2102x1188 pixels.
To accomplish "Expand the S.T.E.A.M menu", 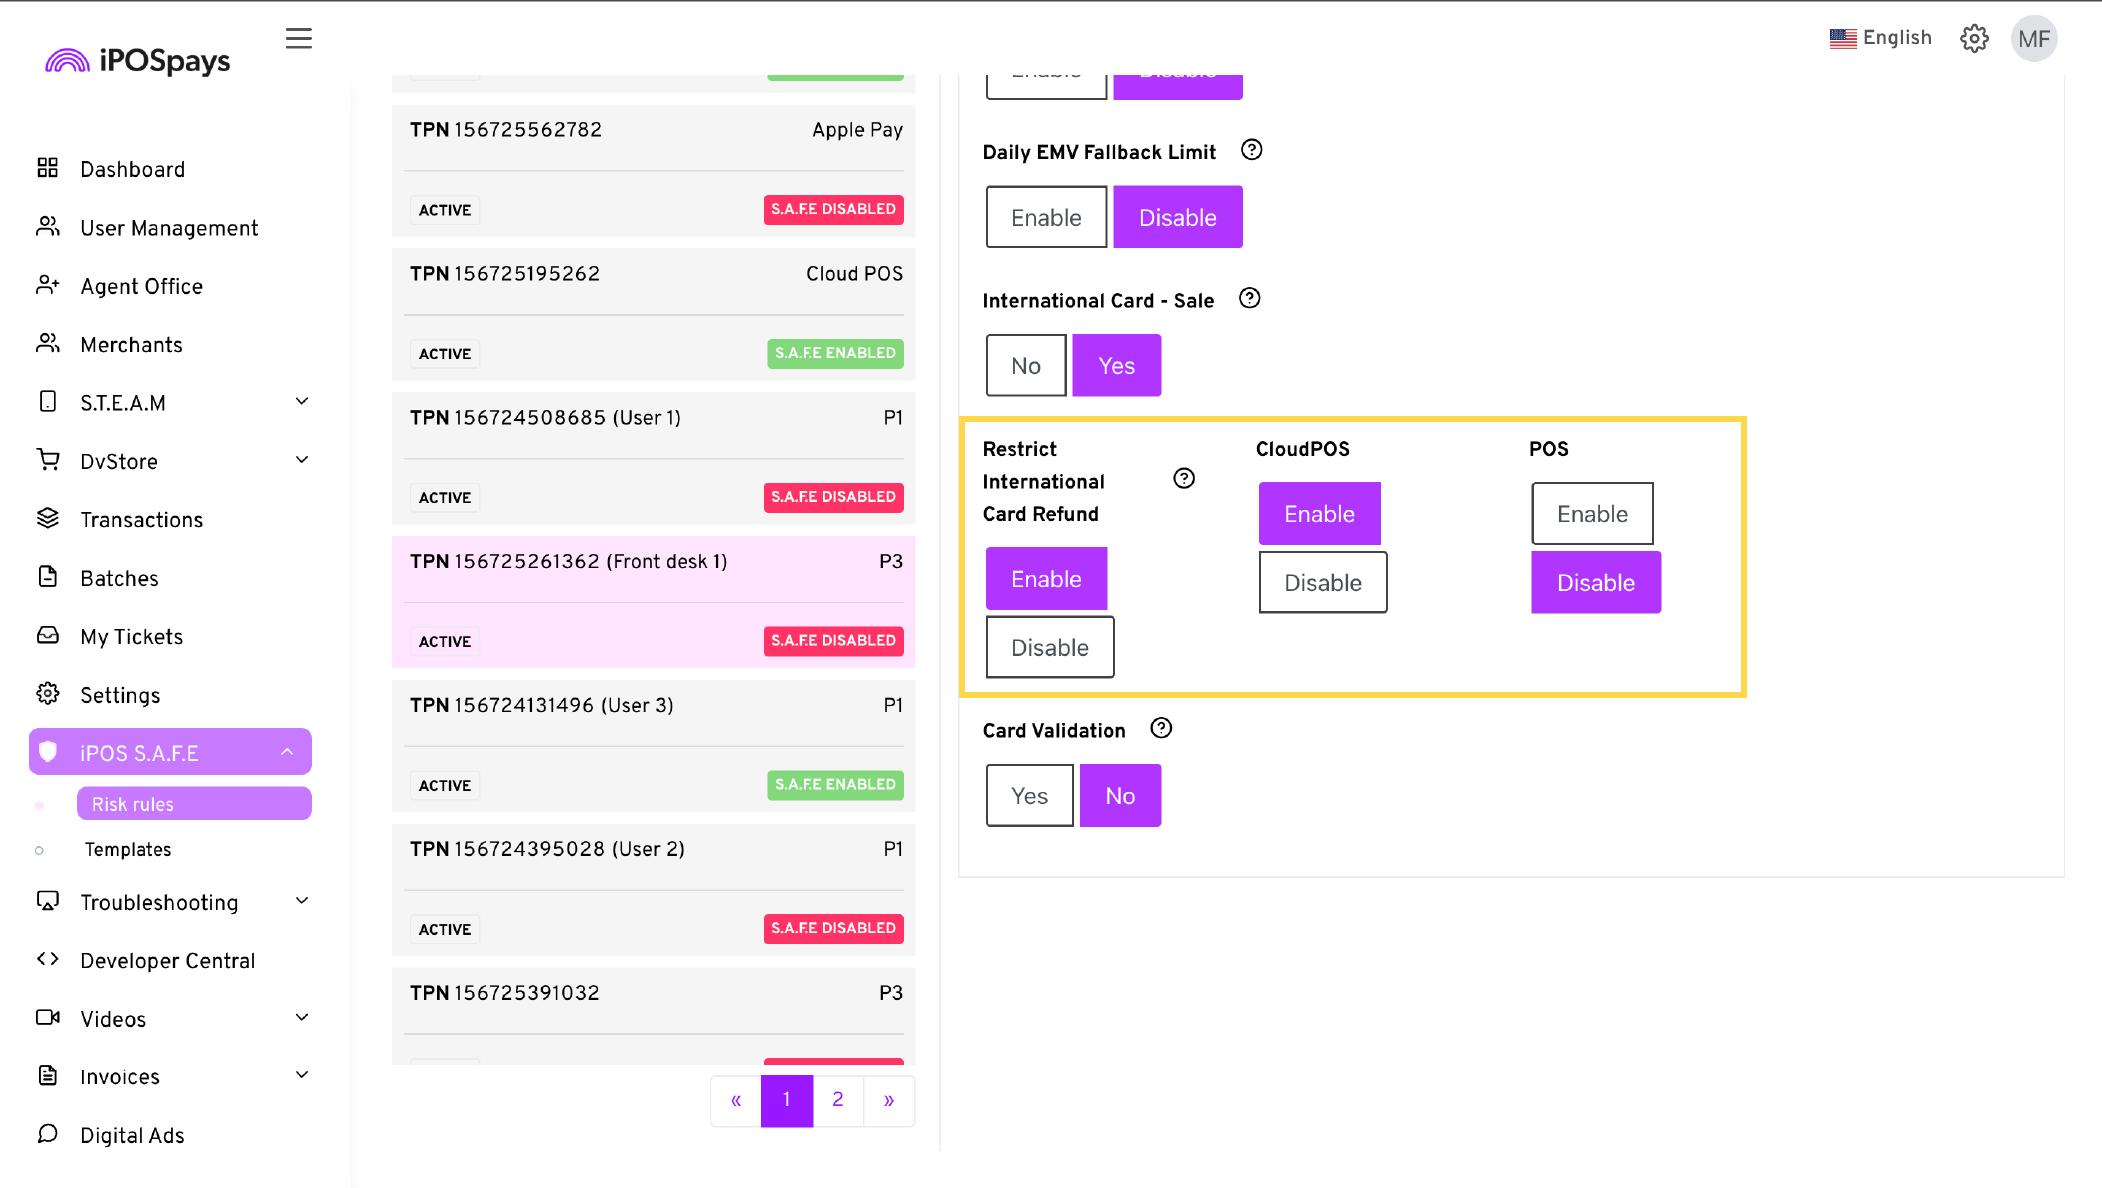I will click(x=171, y=402).
